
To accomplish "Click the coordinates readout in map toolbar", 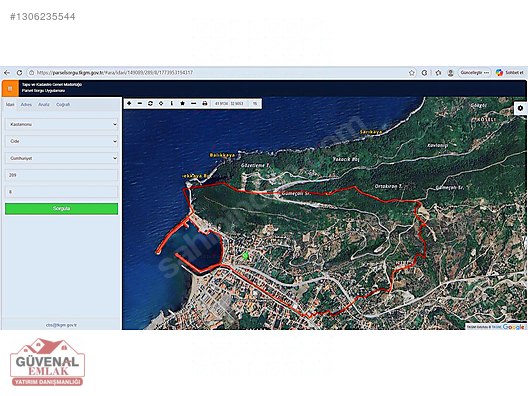I will pos(229,104).
